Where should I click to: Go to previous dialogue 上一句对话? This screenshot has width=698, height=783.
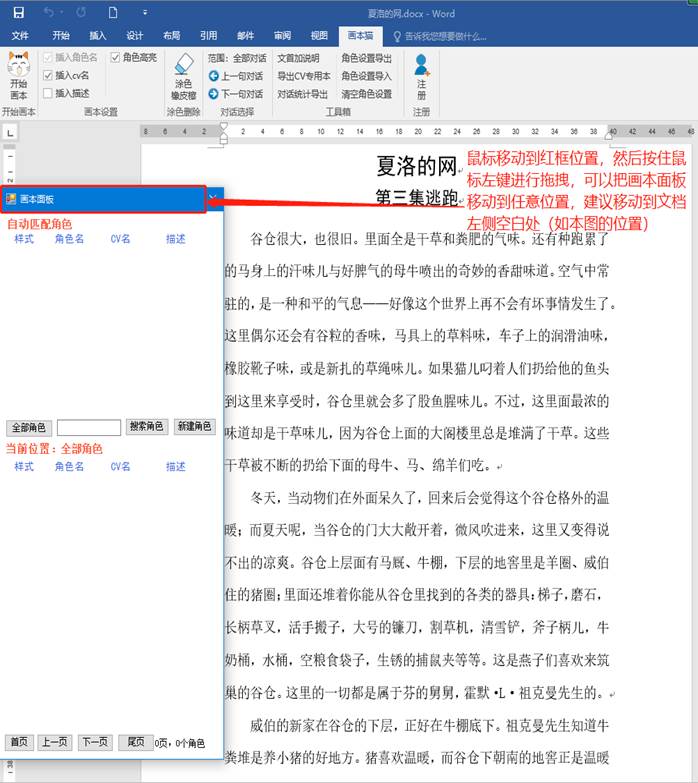(236, 76)
